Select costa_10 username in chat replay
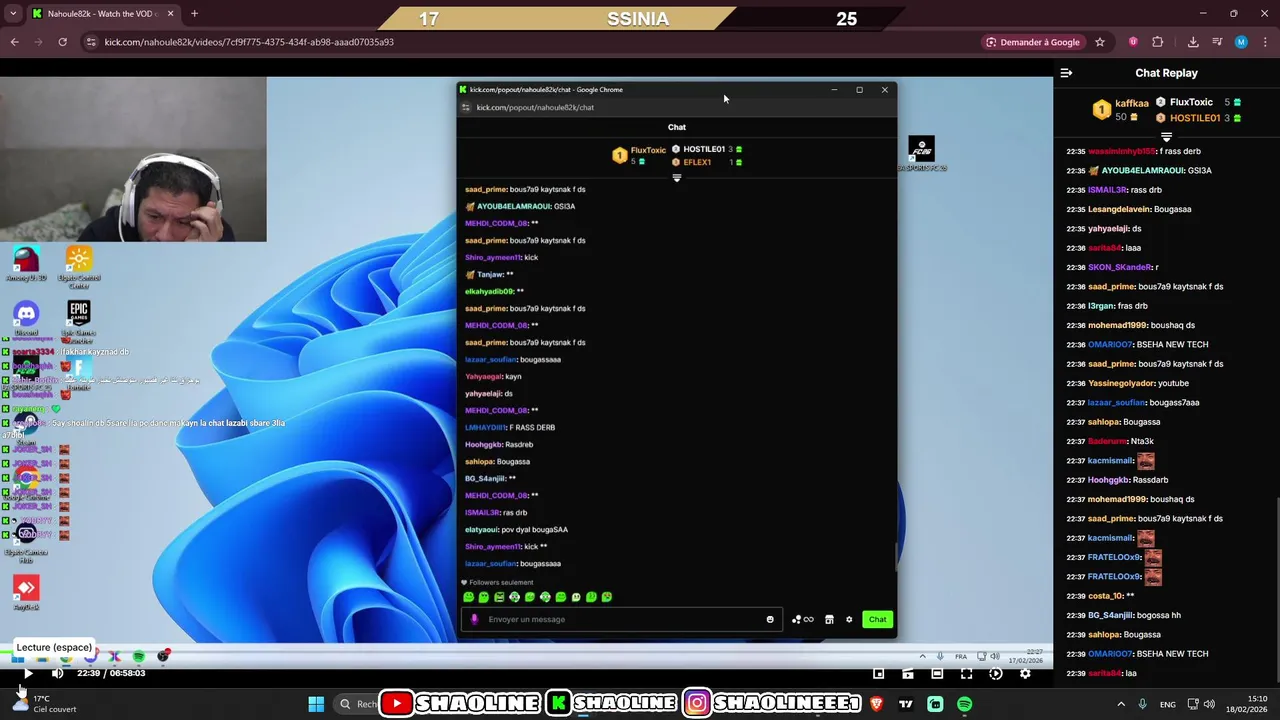Screen dimensions: 1280x720 pos(1105,596)
